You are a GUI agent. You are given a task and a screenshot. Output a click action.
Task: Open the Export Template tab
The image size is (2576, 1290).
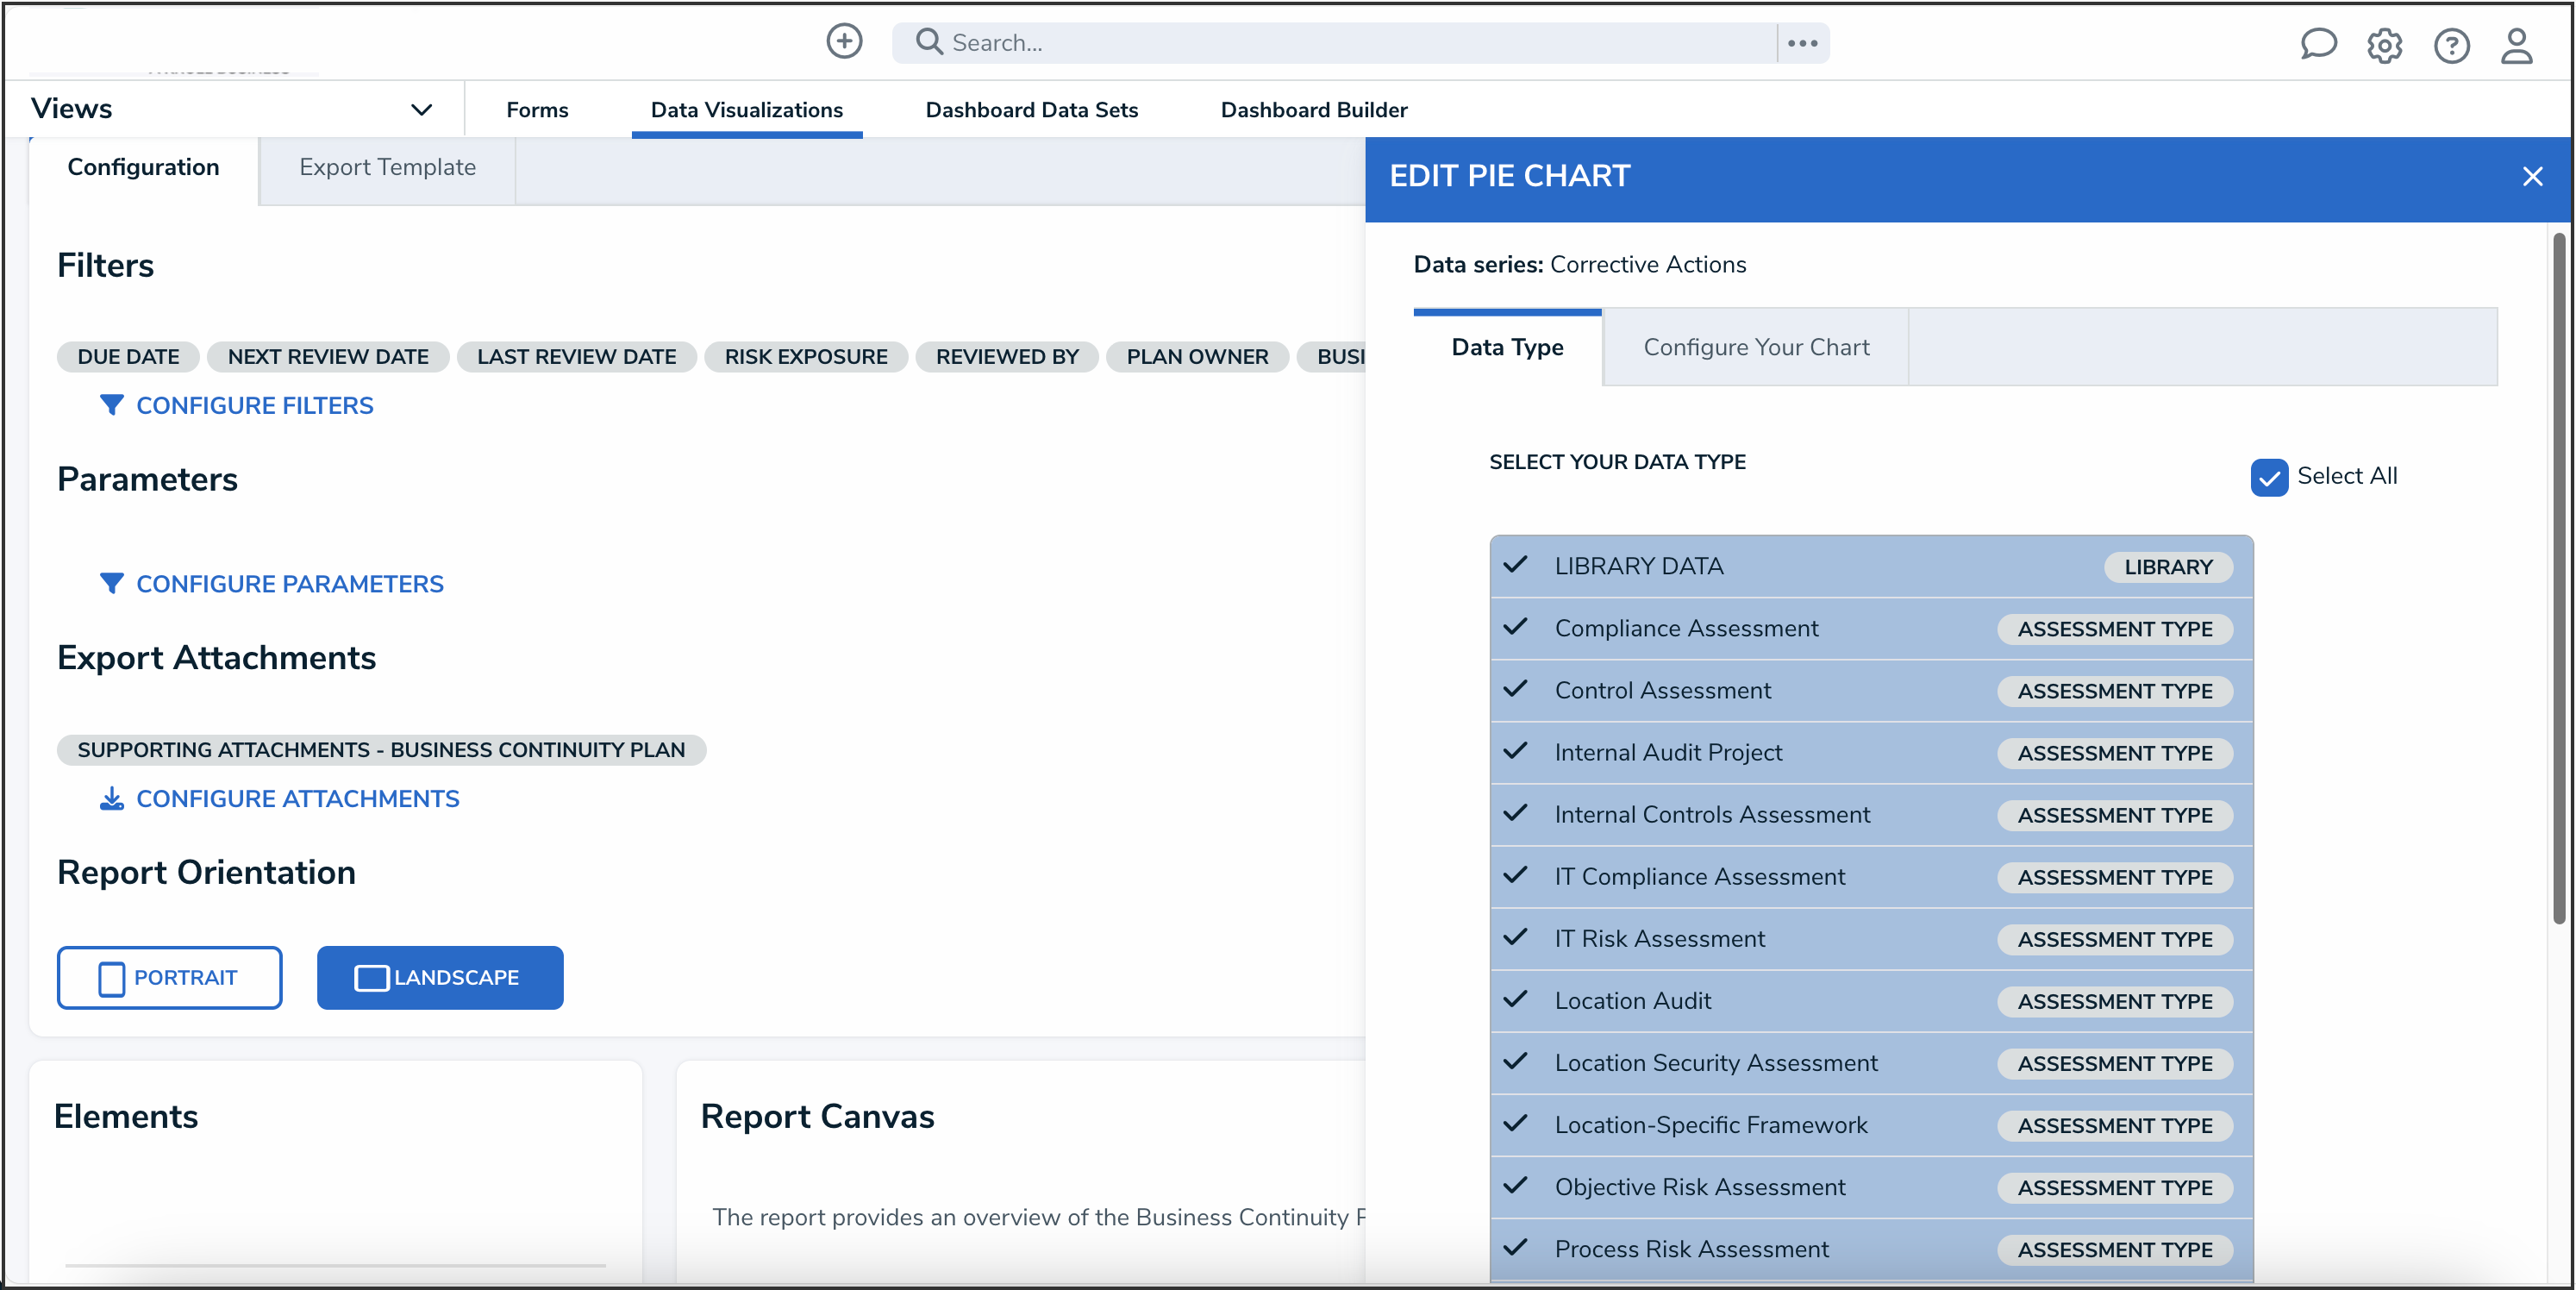point(387,167)
